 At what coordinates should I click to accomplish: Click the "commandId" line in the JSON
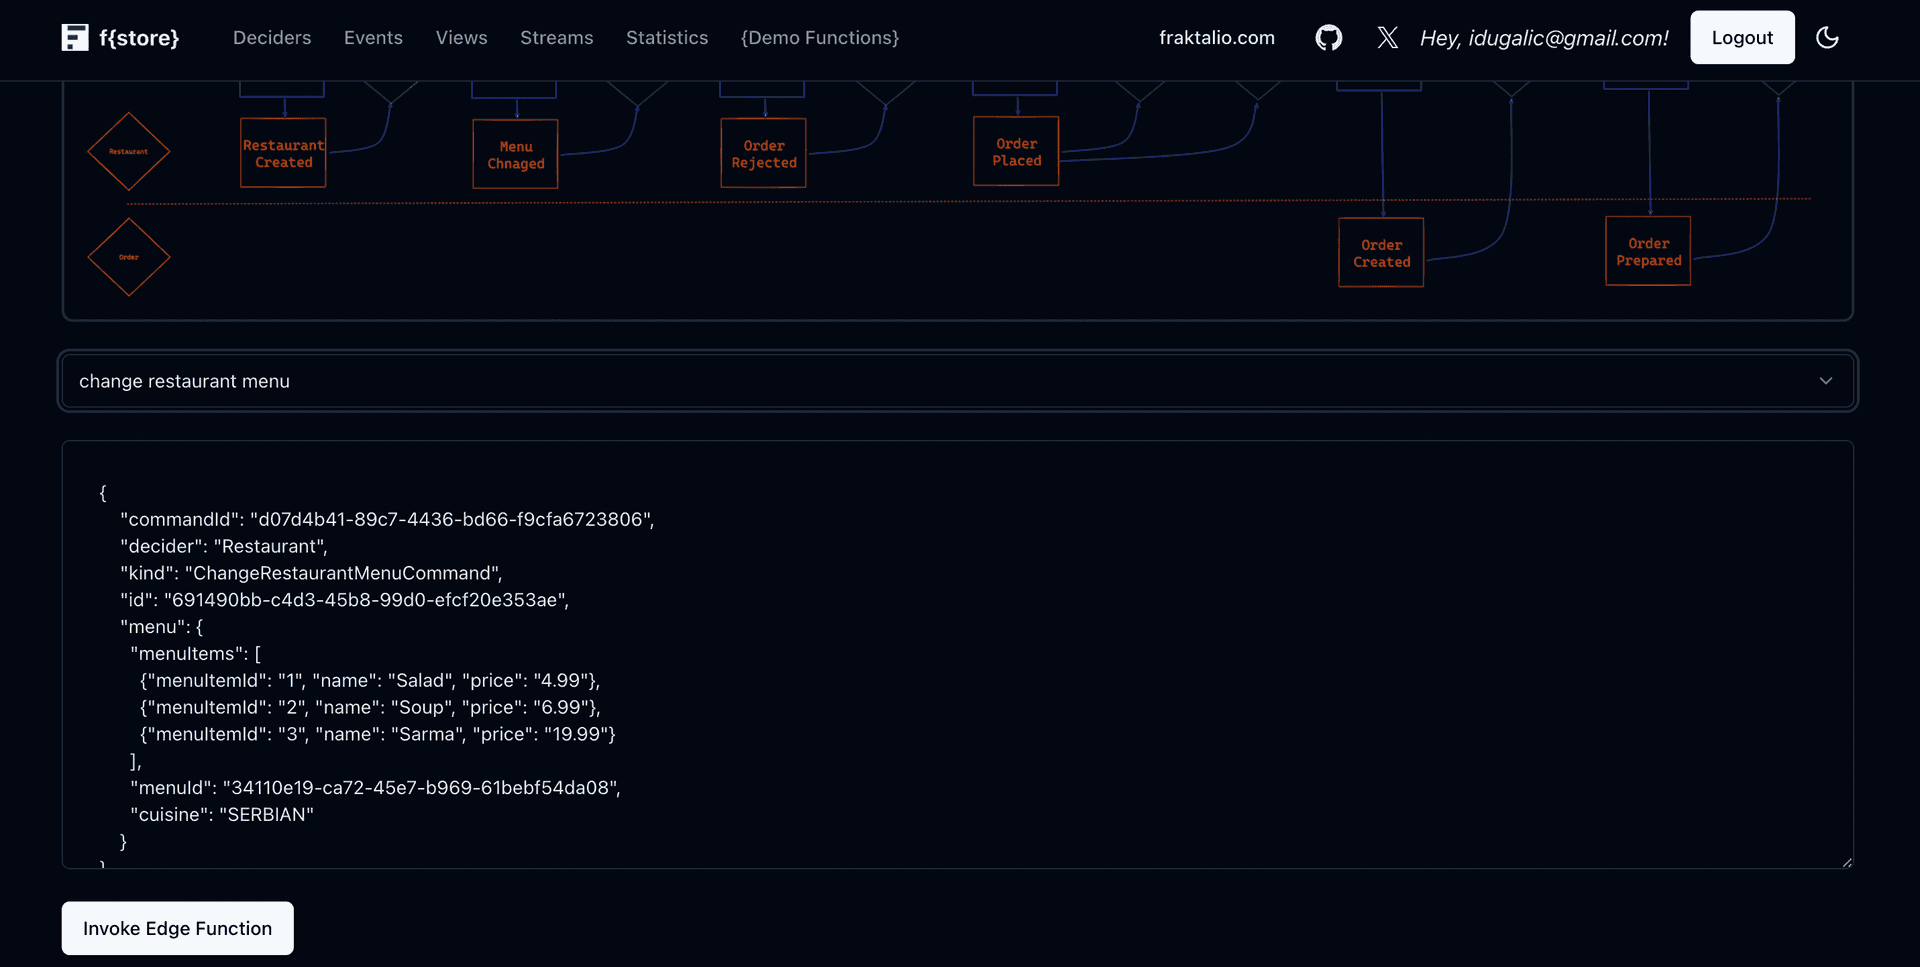tap(387, 520)
